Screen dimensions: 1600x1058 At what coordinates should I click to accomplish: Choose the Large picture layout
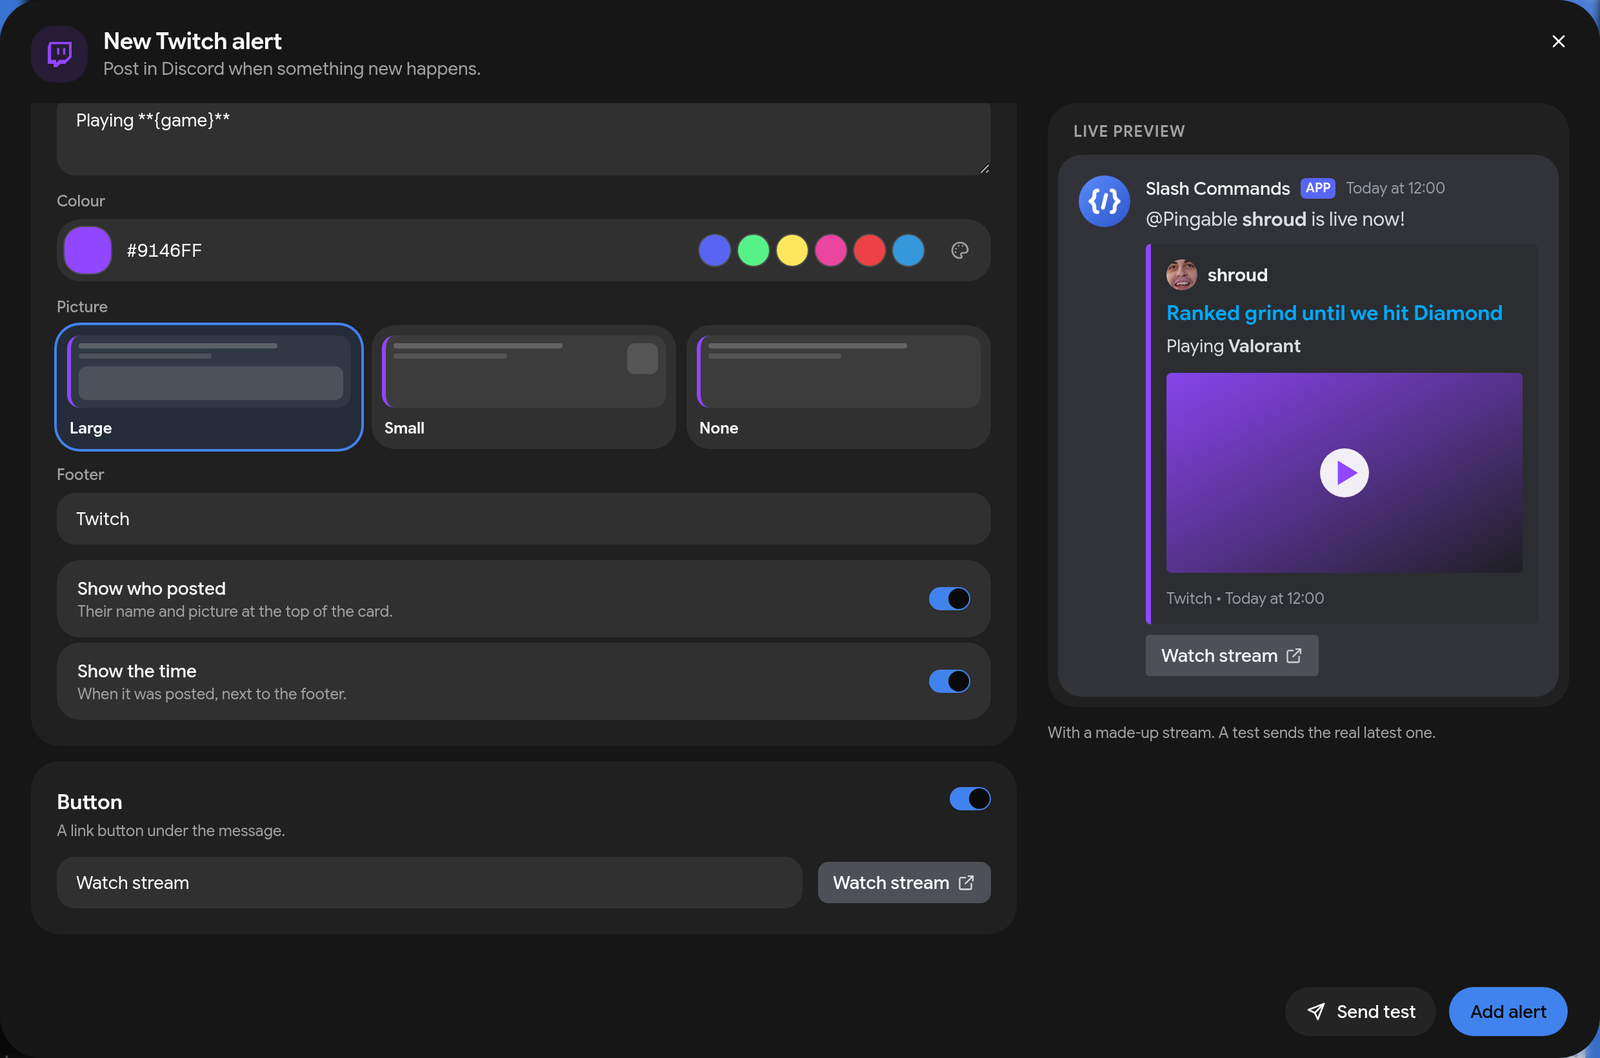point(209,387)
